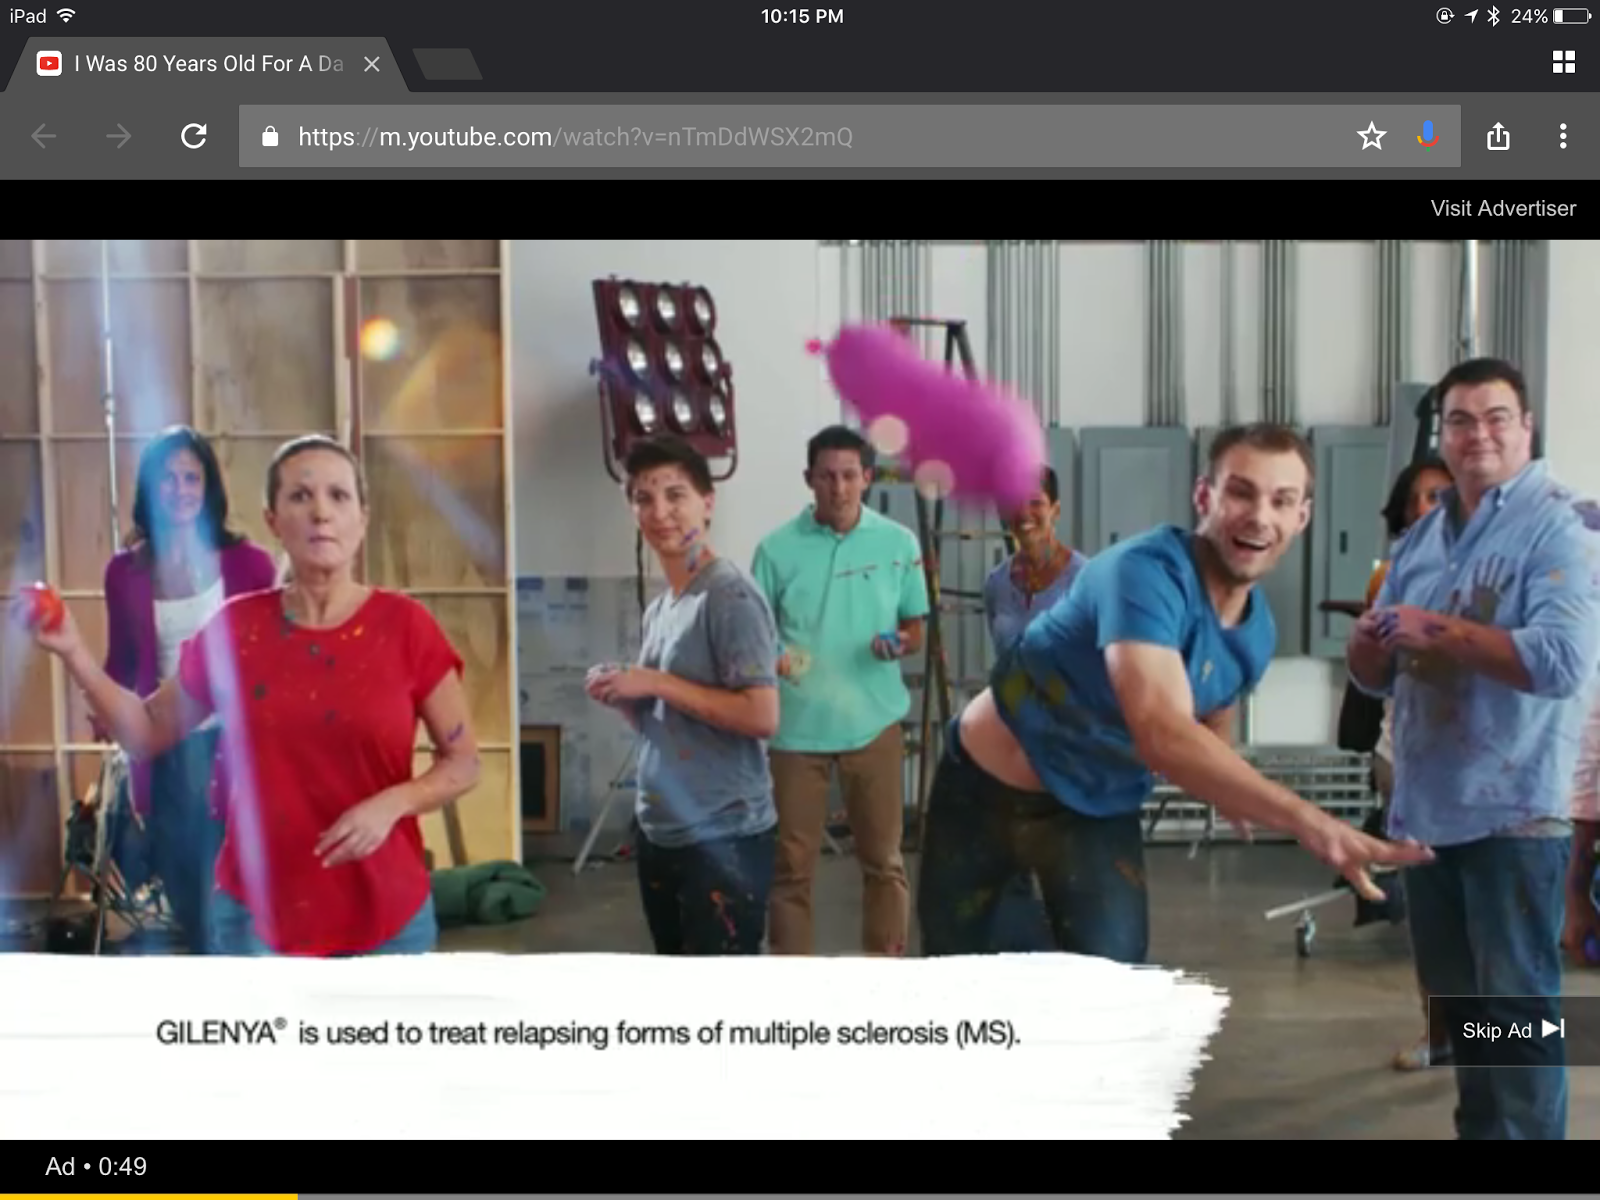Reload the YouTube page
Image resolution: width=1600 pixels, height=1200 pixels.
coord(194,136)
